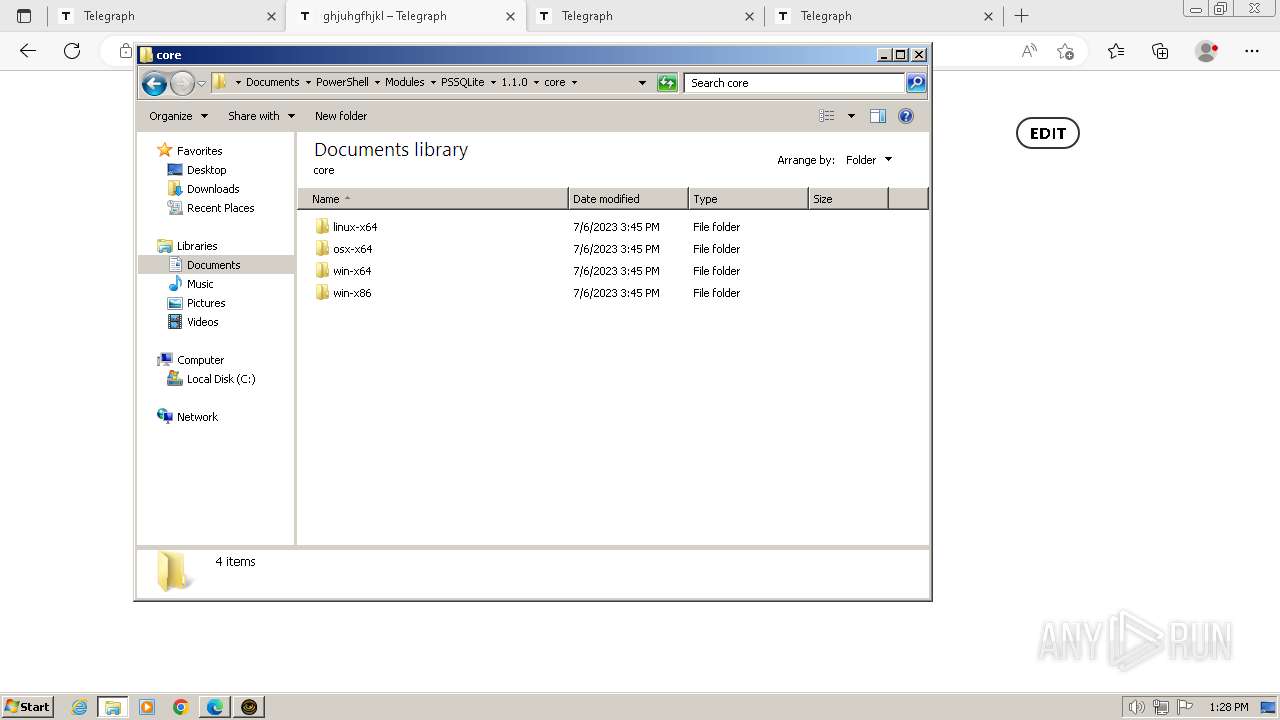Open Edge settings and more menu
Image resolution: width=1280 pixels, height=720 pixels.
[1252, 51]
